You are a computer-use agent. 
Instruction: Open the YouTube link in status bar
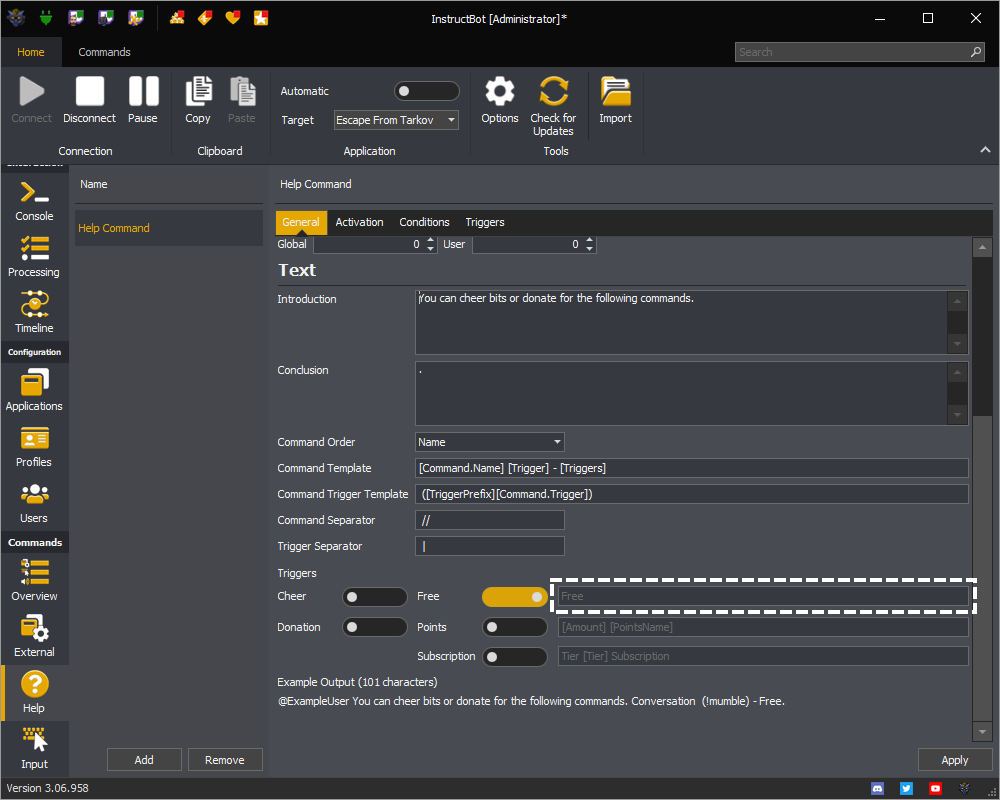pyautogui.click(x=935, y=789)
